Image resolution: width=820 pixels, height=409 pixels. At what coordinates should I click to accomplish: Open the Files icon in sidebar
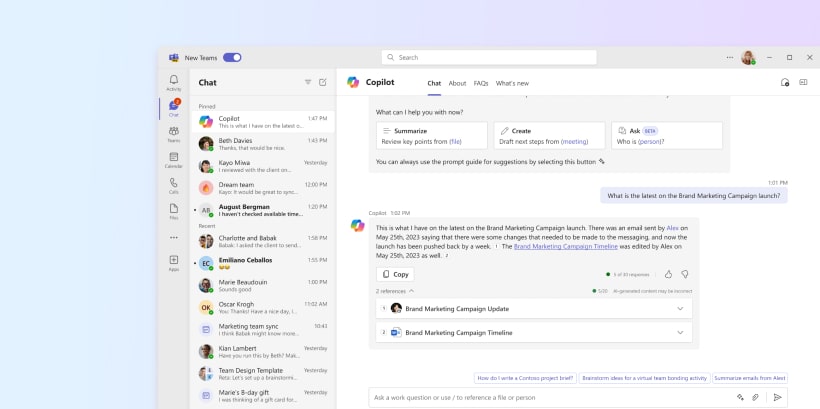(174, 208)
